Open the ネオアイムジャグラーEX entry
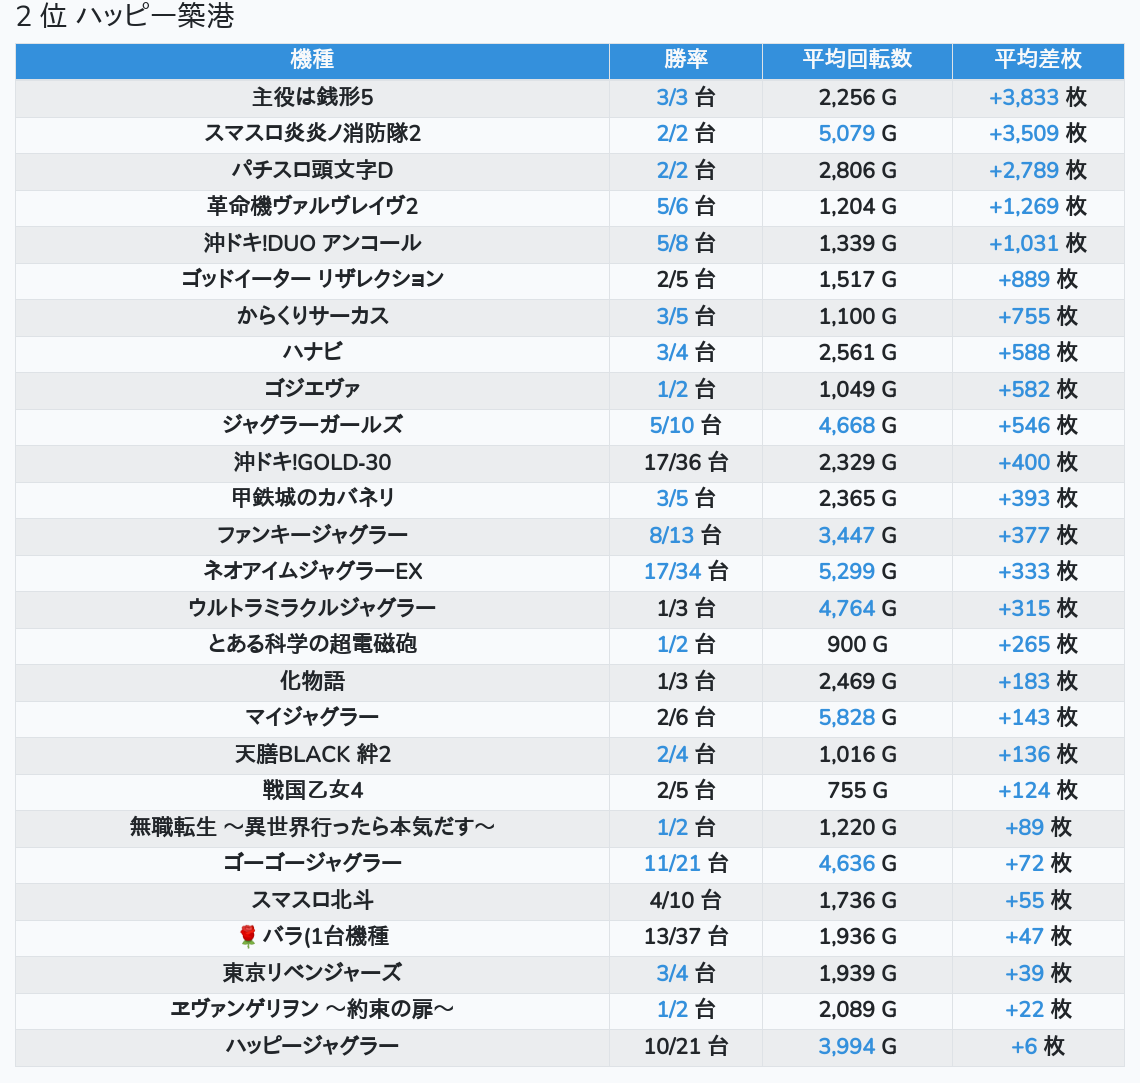Image resolution: width=1140 pixels, height=1083 pixels. pos(312,572)
